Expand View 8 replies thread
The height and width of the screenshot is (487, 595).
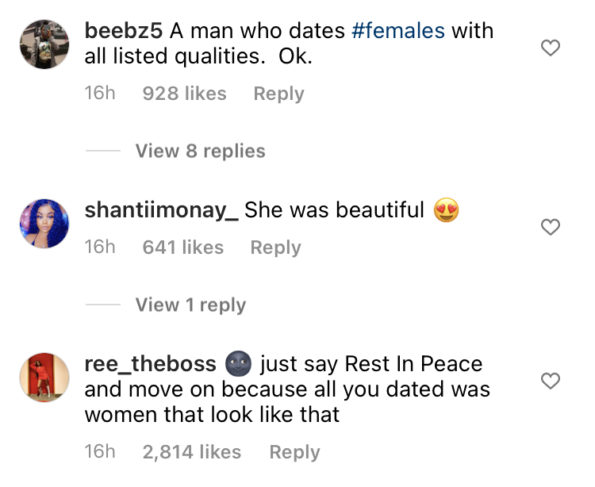point(200,151)
